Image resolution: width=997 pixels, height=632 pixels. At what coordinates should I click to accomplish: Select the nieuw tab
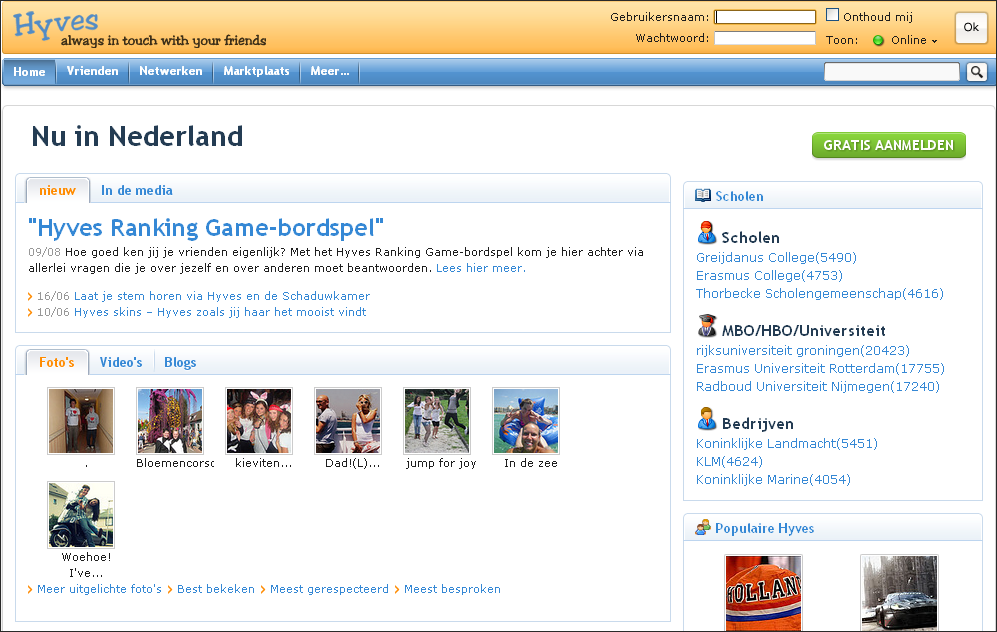point(57,190)
